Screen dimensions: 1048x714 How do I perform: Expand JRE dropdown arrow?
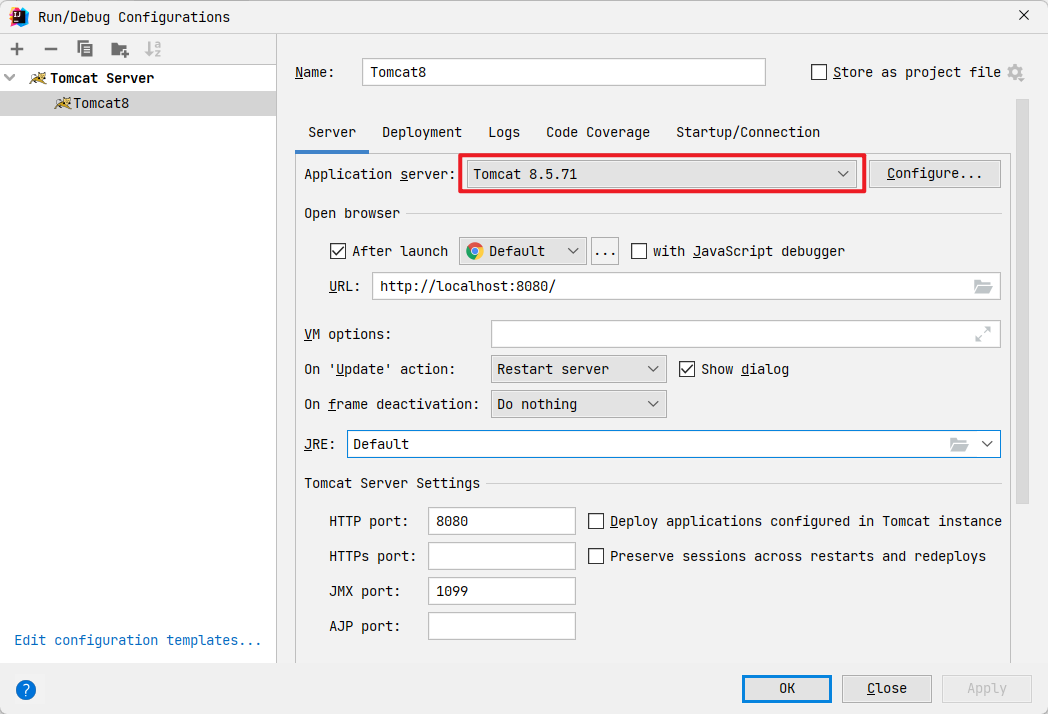click(987, 445)
